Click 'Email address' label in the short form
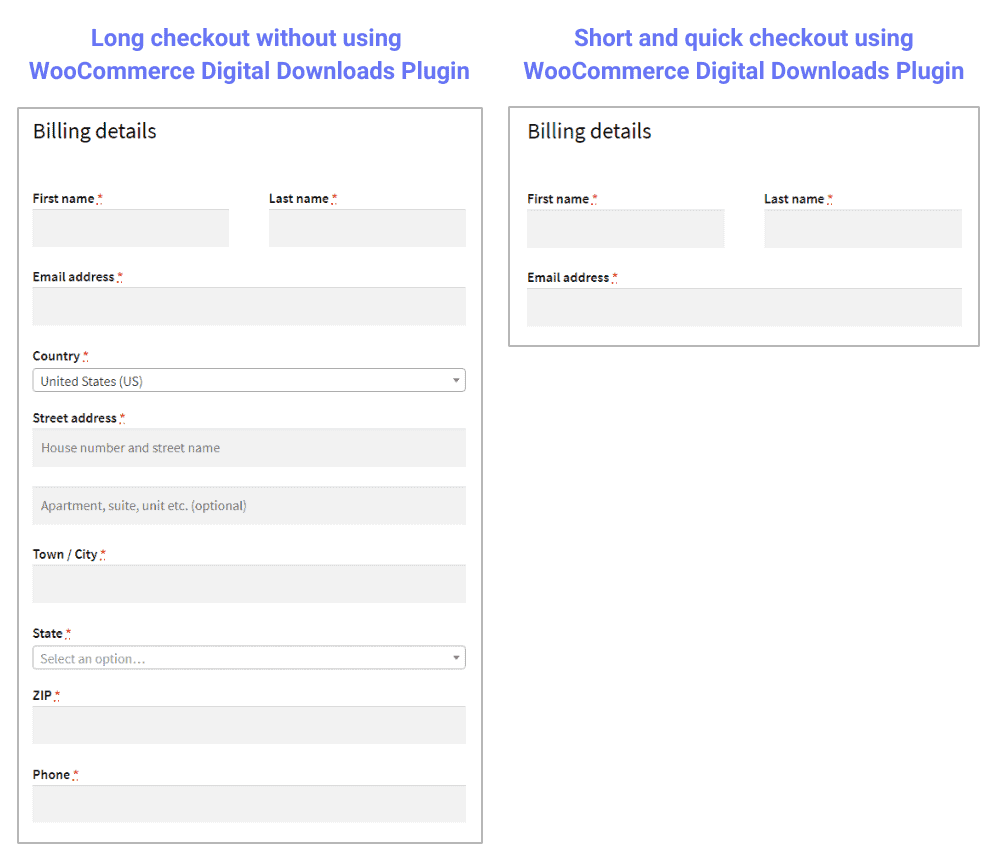Viewport: 994px width, 855px height. click(568, 278)
